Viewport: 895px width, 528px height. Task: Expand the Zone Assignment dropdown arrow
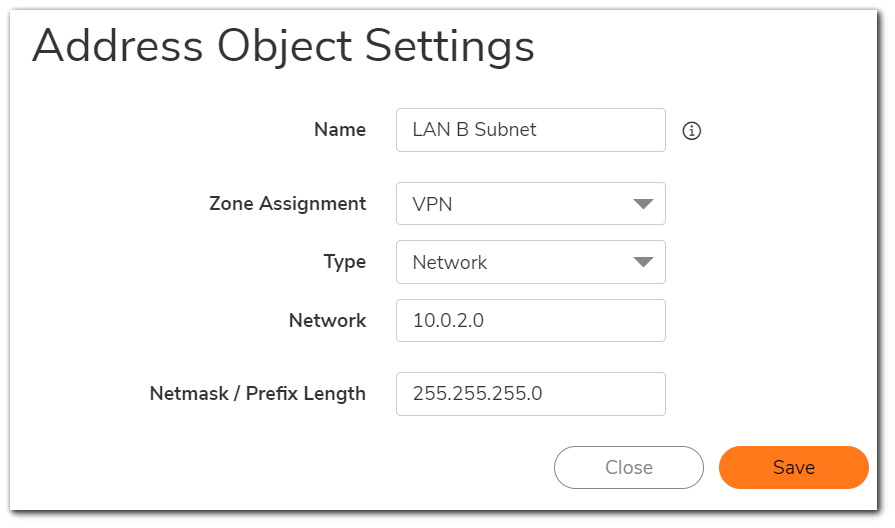[643, 204]
